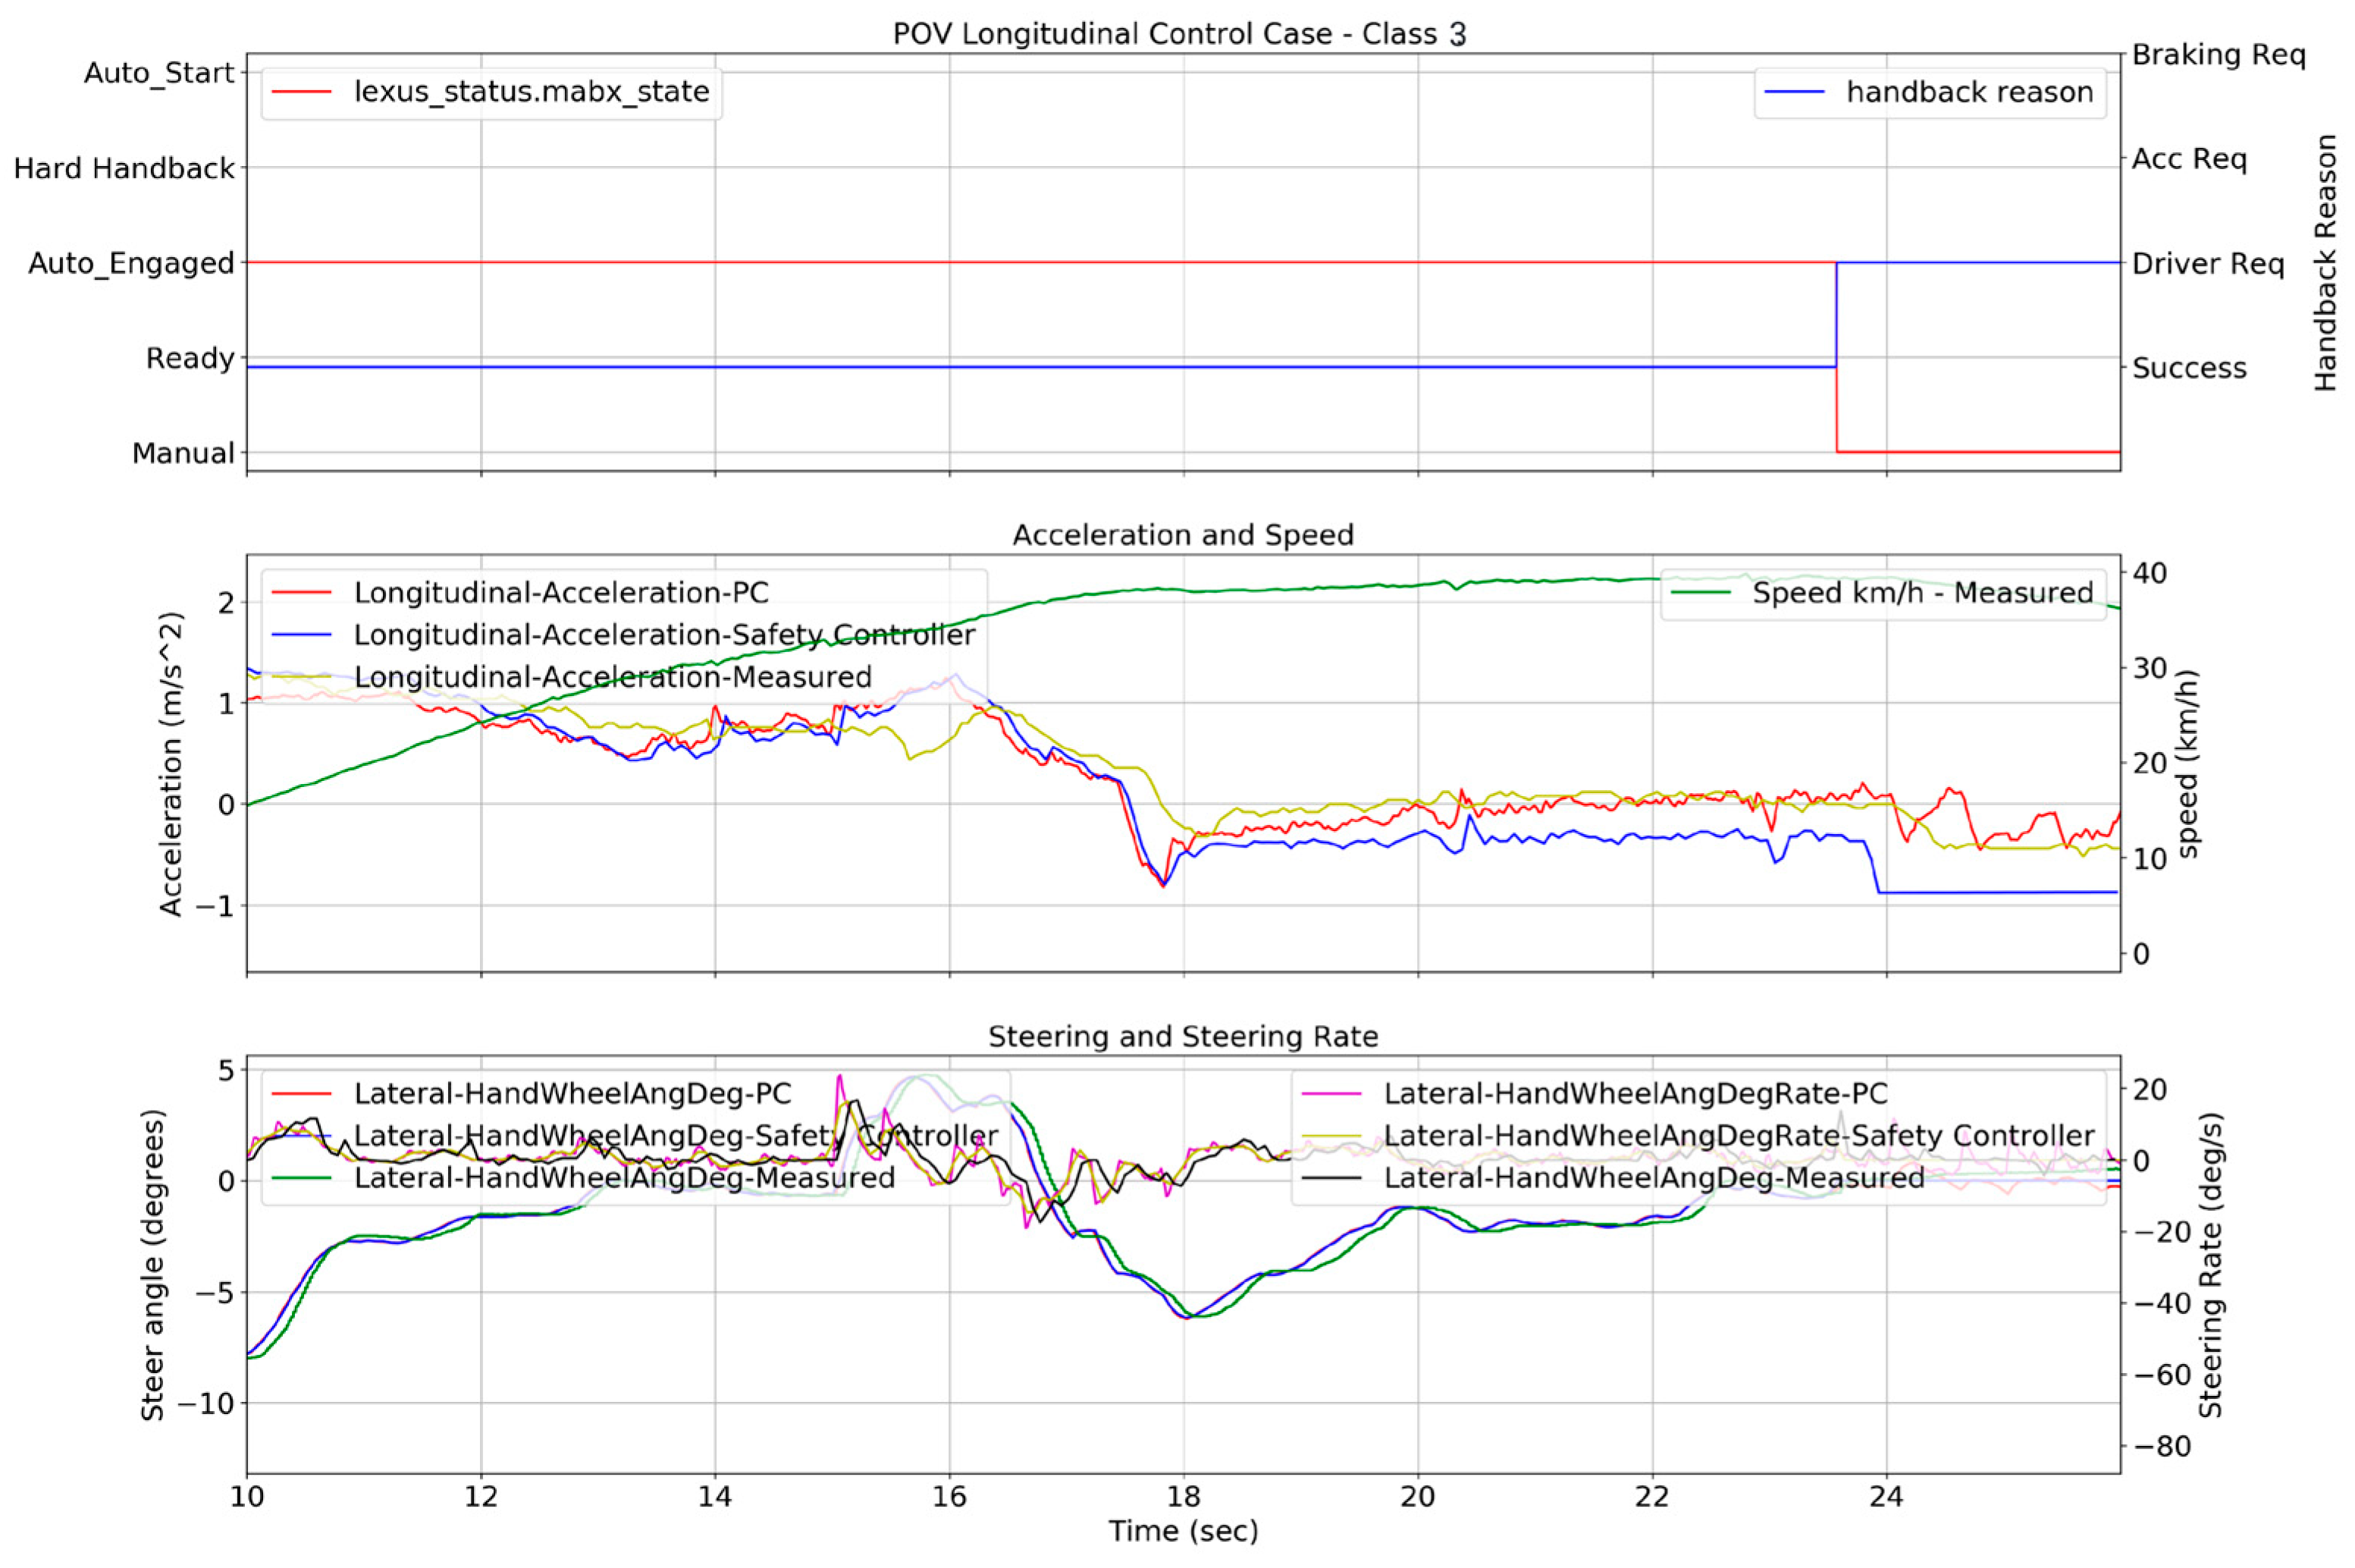Select Lateral-HandWheelAngDeg-PC legend entry

[572, 1093]
